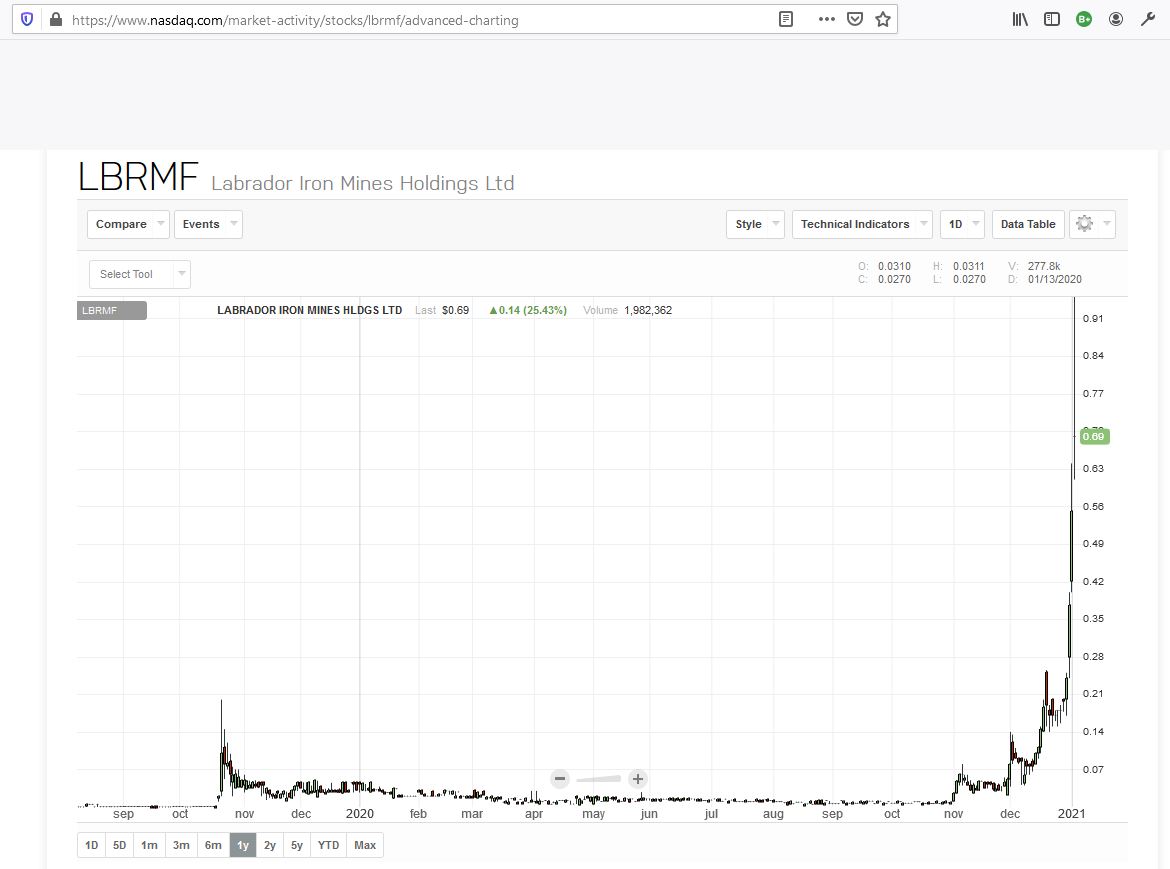Screen dimensions: 1170x869
Task: Zoom out chart with minus button
Action: tap(560, 779)
